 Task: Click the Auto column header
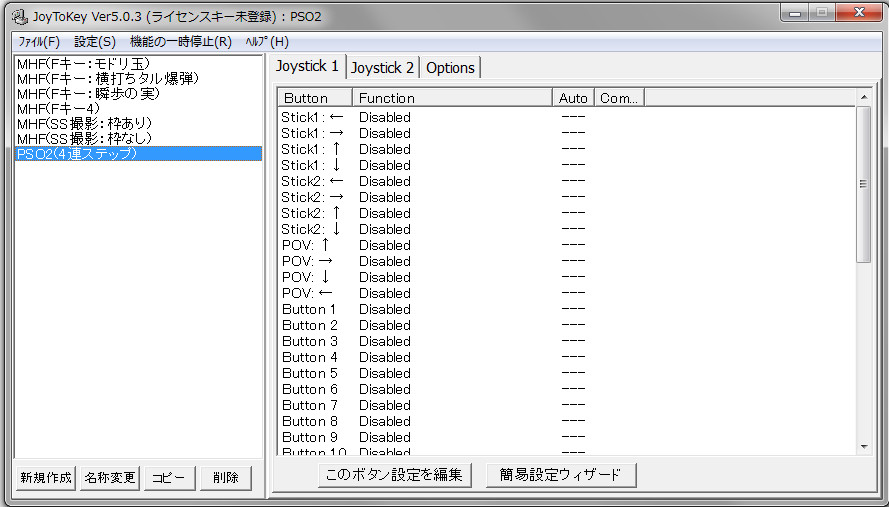coord(573,98)
